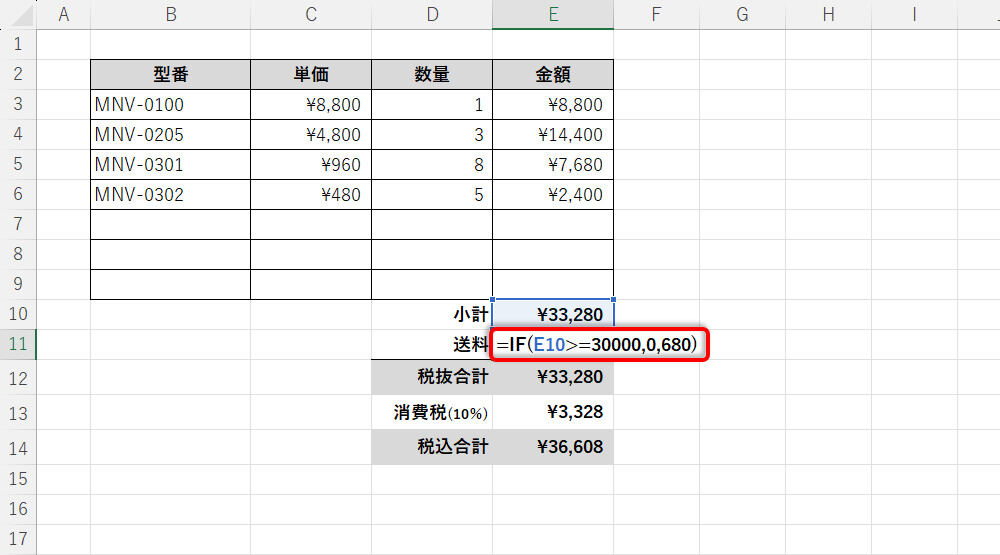Screen dimensions: 1000x555
Task: Select the 税抜合計 label cell
Action: point(432,377)
